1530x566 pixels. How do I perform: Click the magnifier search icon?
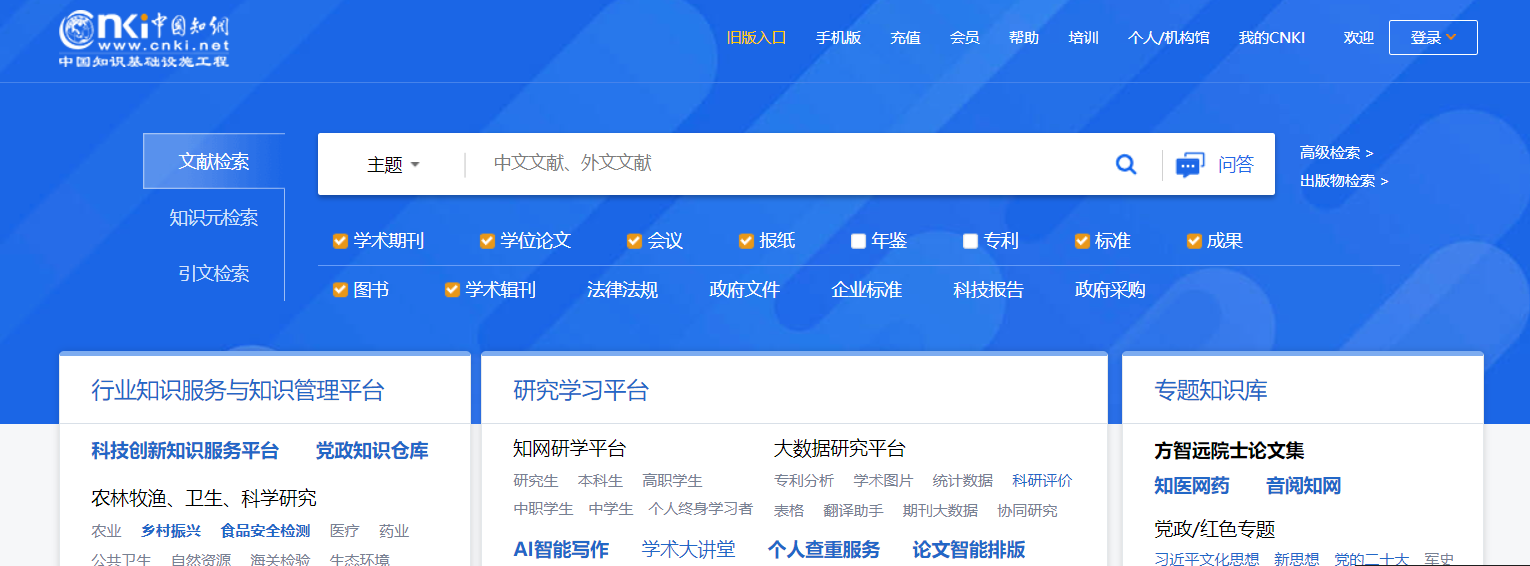click(1126, 165)
